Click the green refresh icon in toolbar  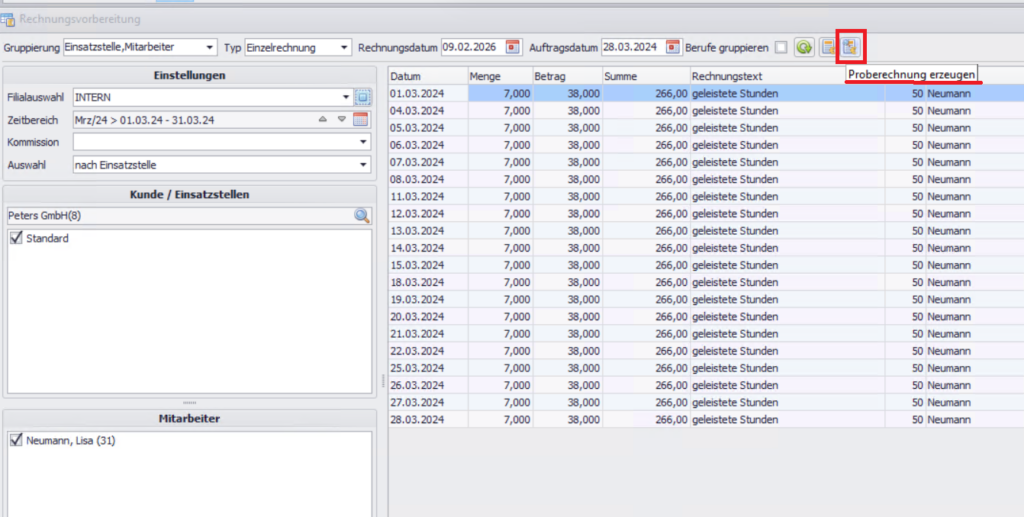coord(804,47)
